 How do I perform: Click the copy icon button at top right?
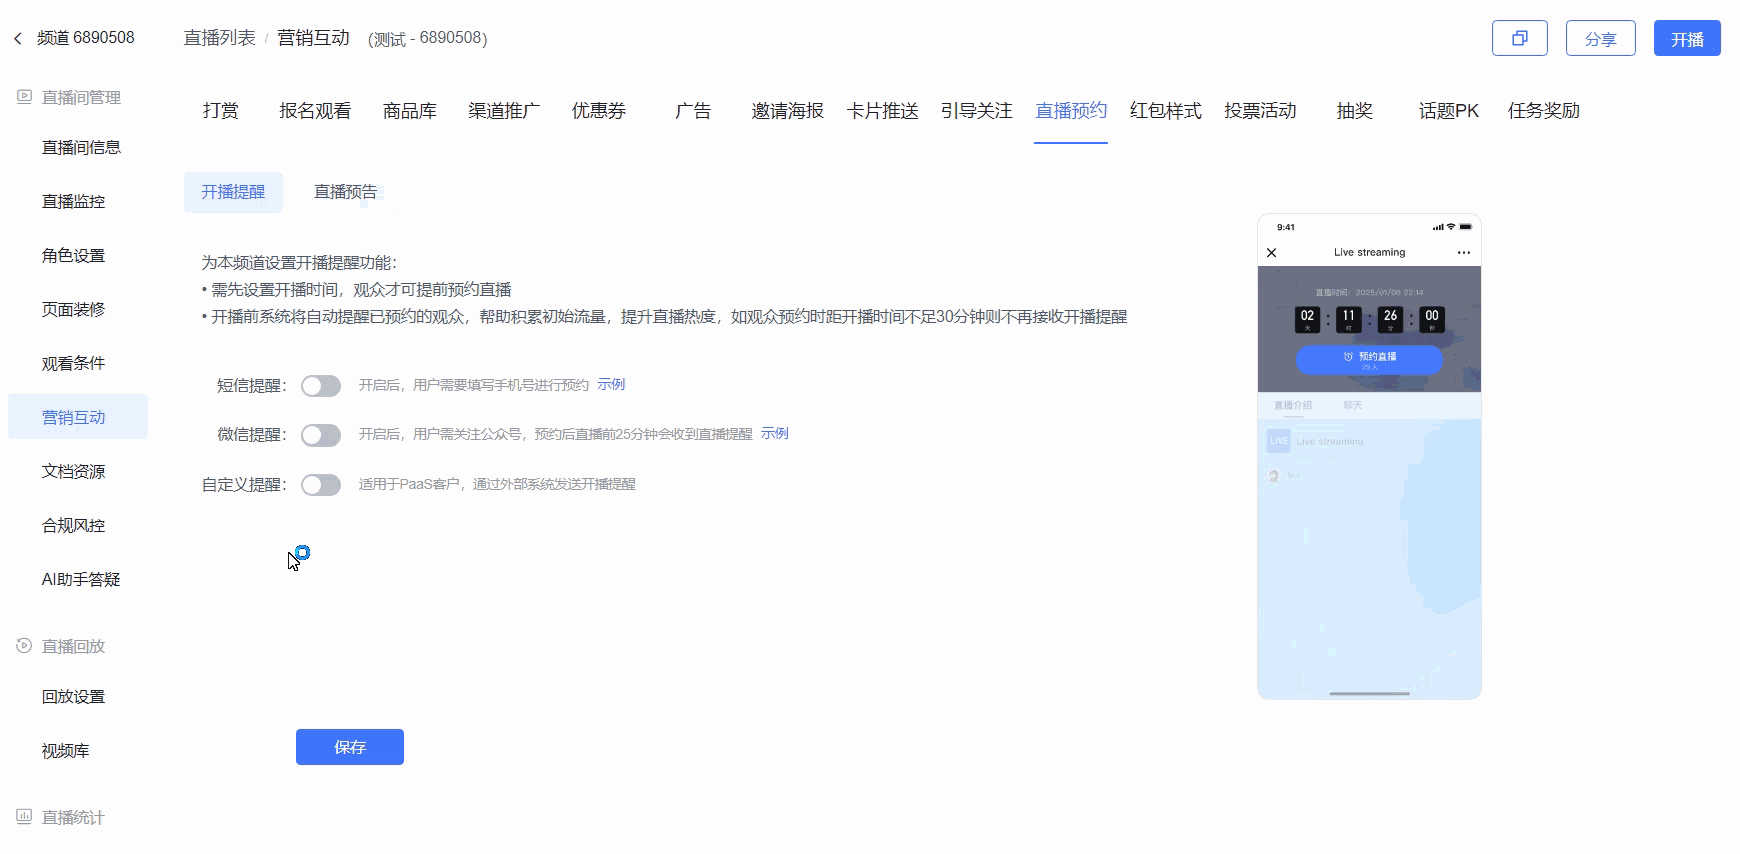1519,38
